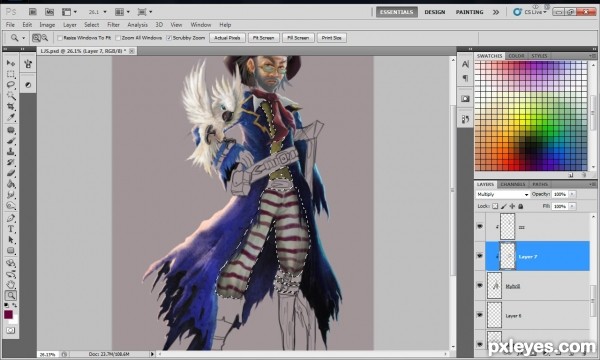Switch to Color panel tab
The width and height of the screenshot is (600, 360).
(x=516, y=56)
